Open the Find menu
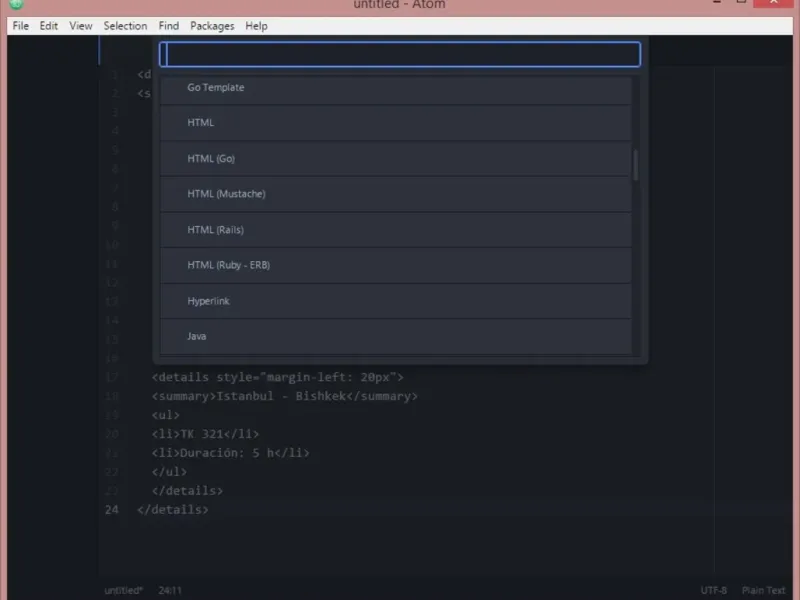 (168, 26)
